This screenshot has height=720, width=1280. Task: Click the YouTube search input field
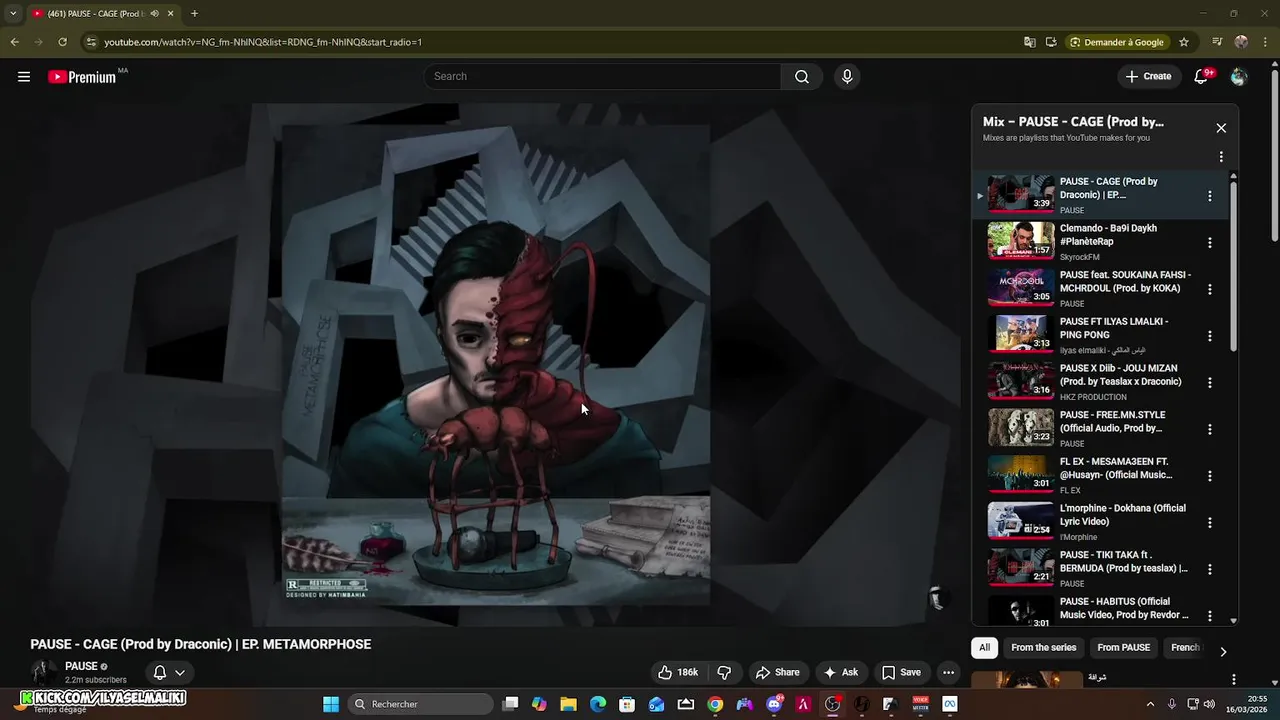tap(603, 77)
